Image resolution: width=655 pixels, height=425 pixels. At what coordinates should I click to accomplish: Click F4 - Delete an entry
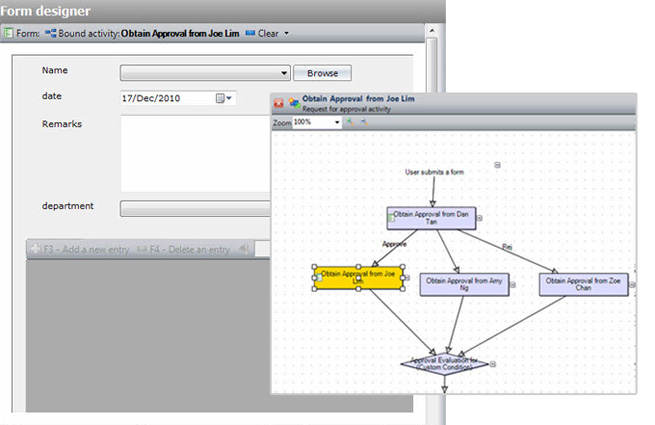tap(184, 249)
